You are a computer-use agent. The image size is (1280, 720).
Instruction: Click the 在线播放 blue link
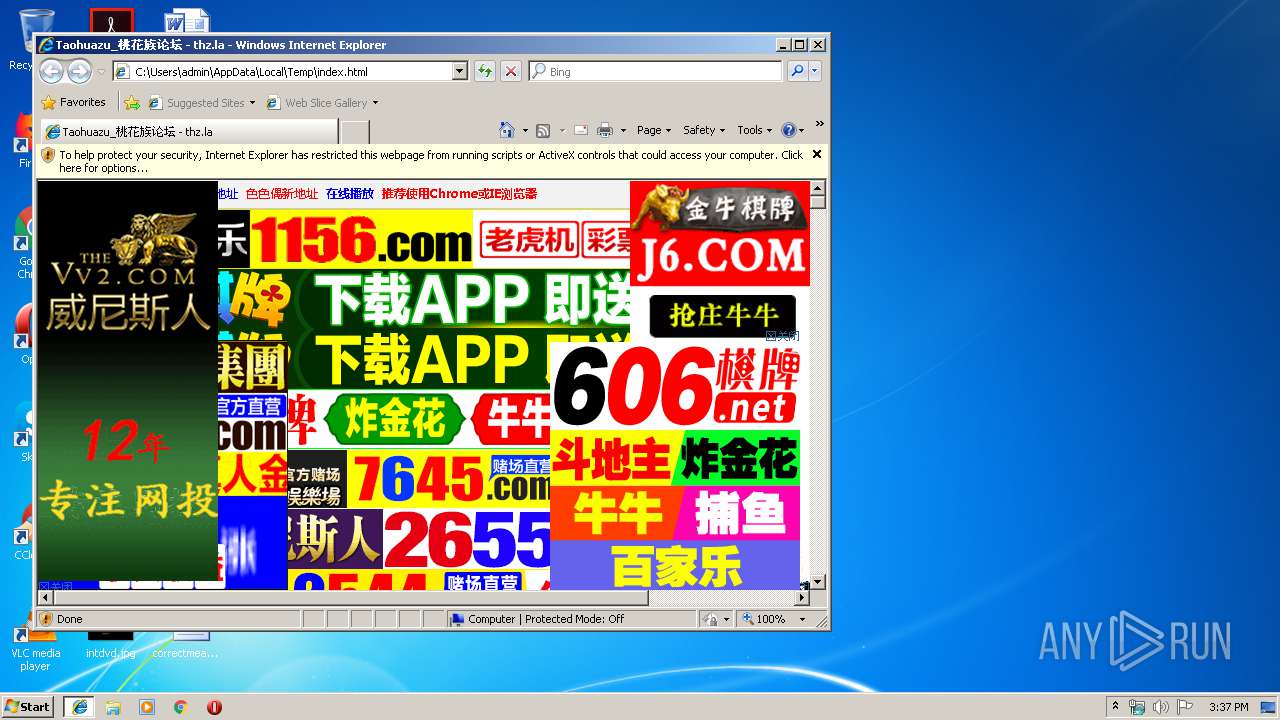[350, 194]
